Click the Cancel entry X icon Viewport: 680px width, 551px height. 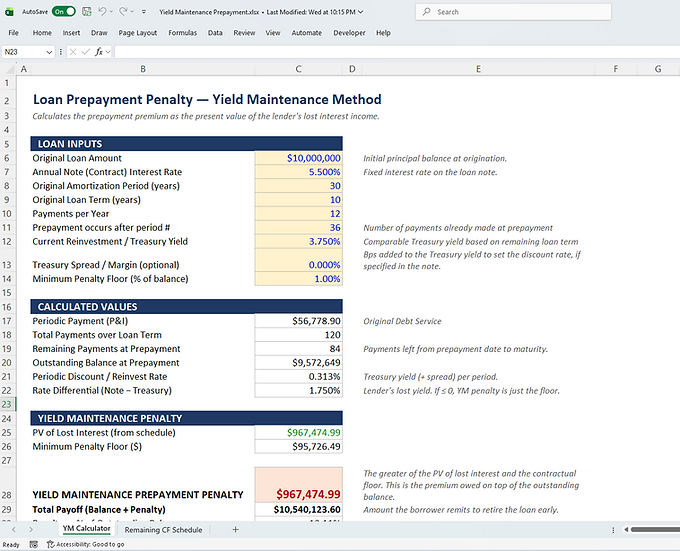(x=73, y=52)
